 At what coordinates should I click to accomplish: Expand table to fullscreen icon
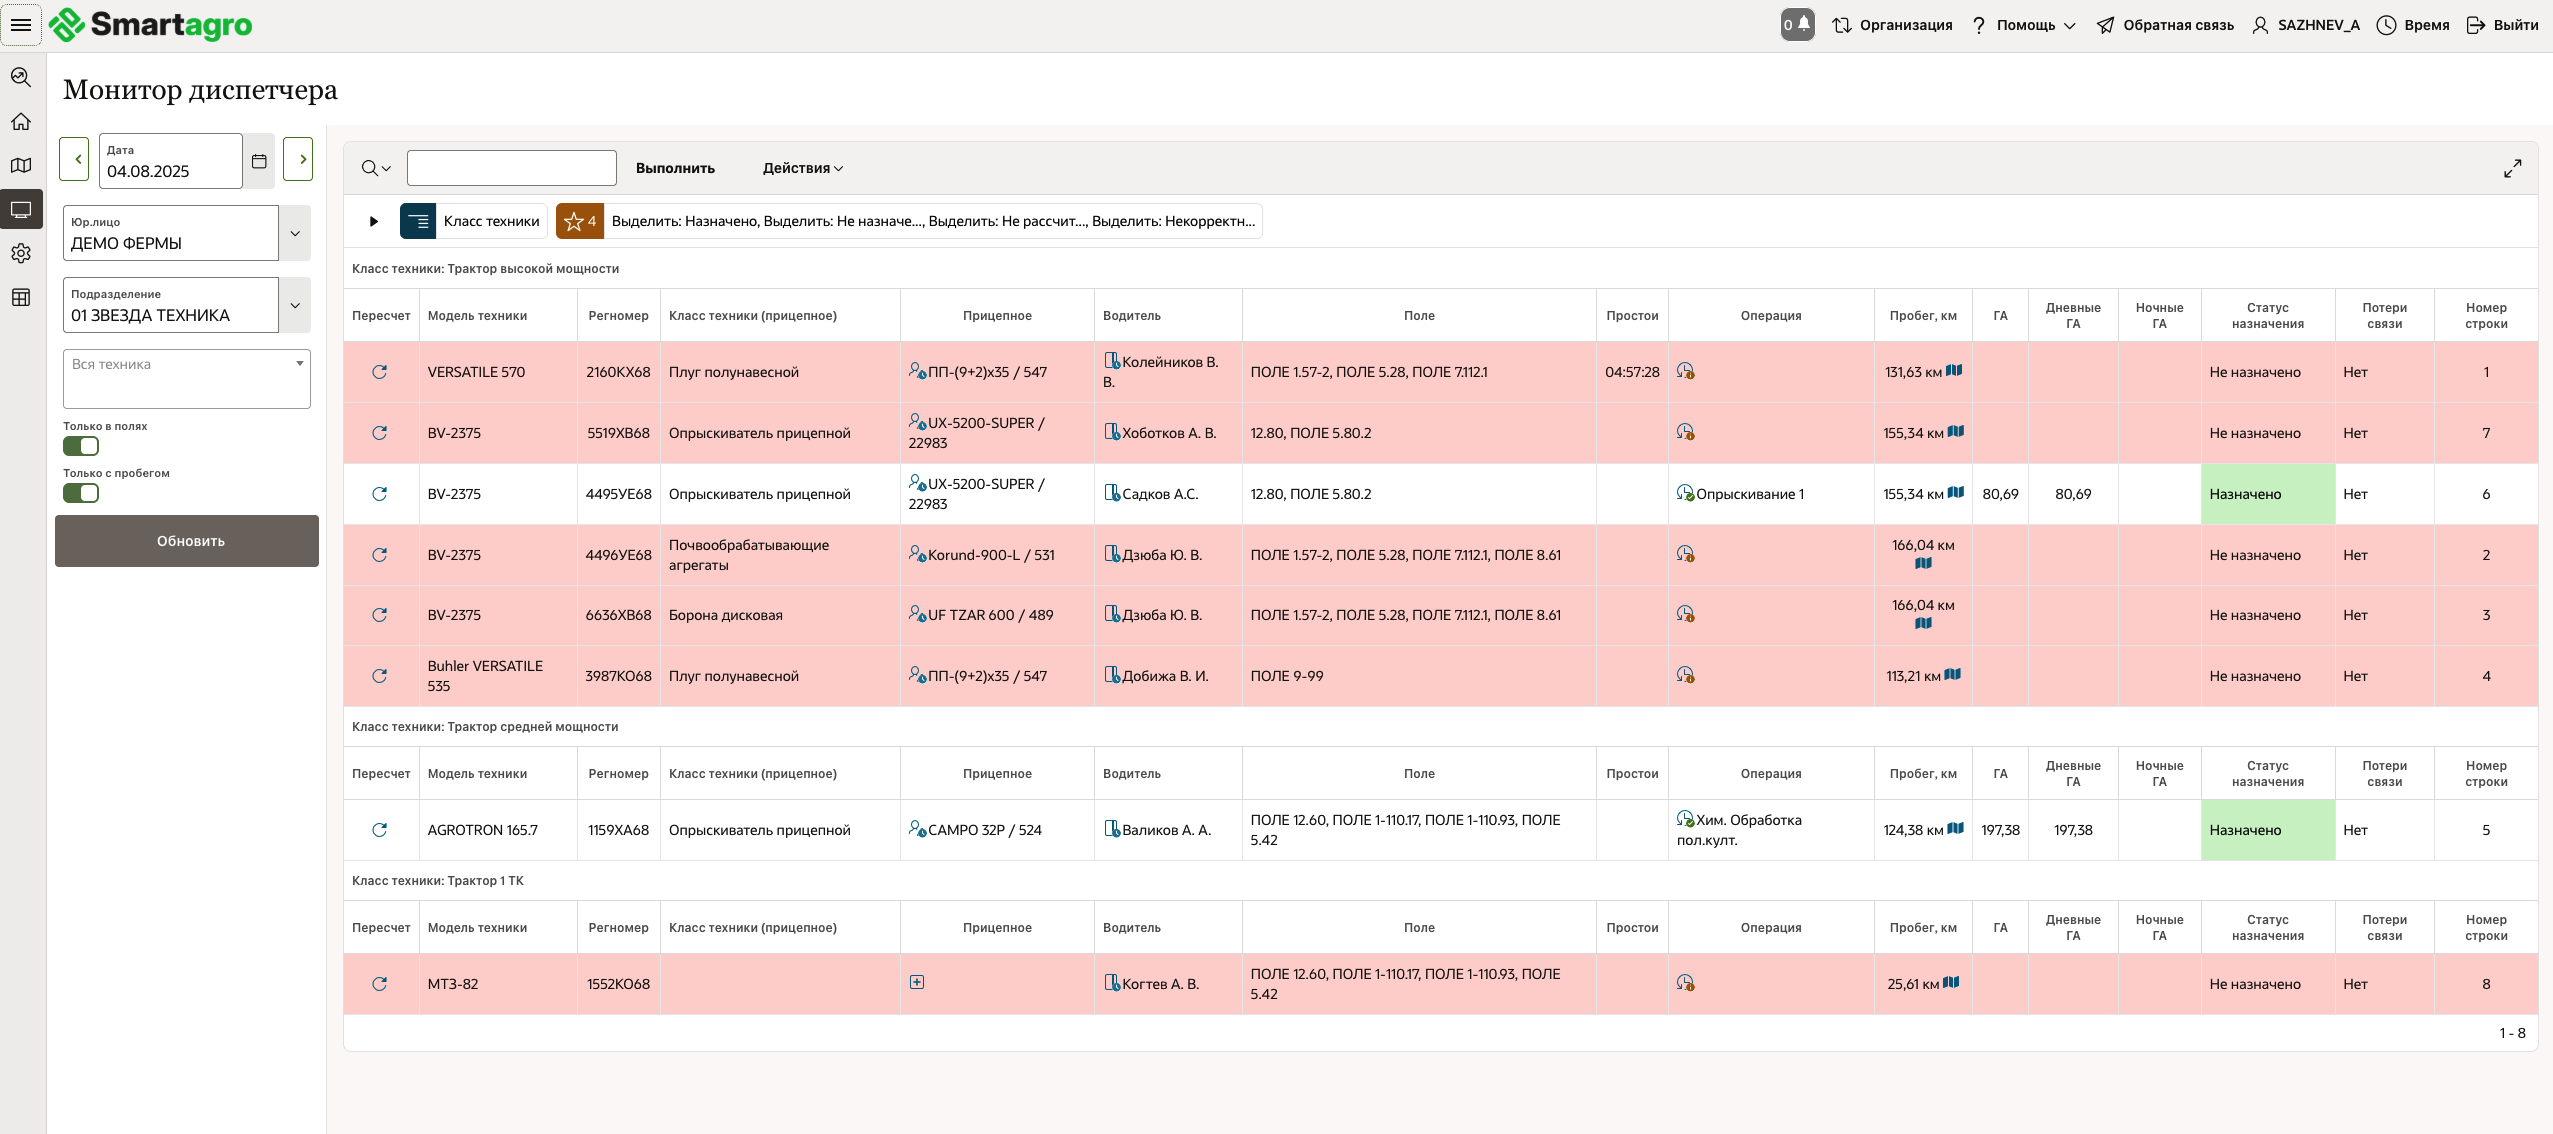click(2512, 168)
